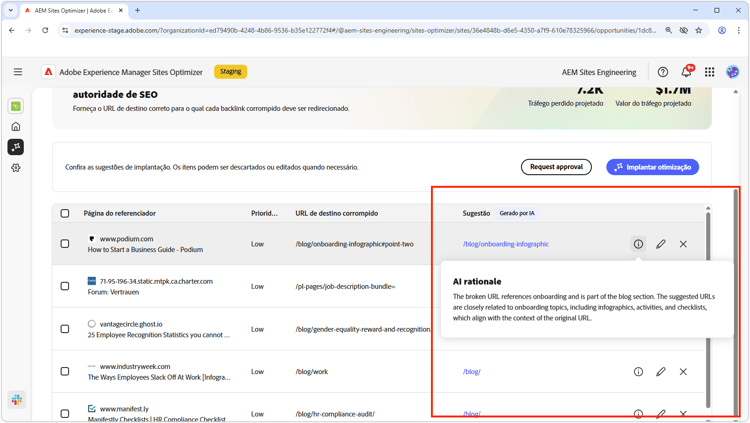Dismiss suggestion for the onboarding-infographic row
Image resolution: width=750 pixels, height=423 pixels.
point(683,244)
